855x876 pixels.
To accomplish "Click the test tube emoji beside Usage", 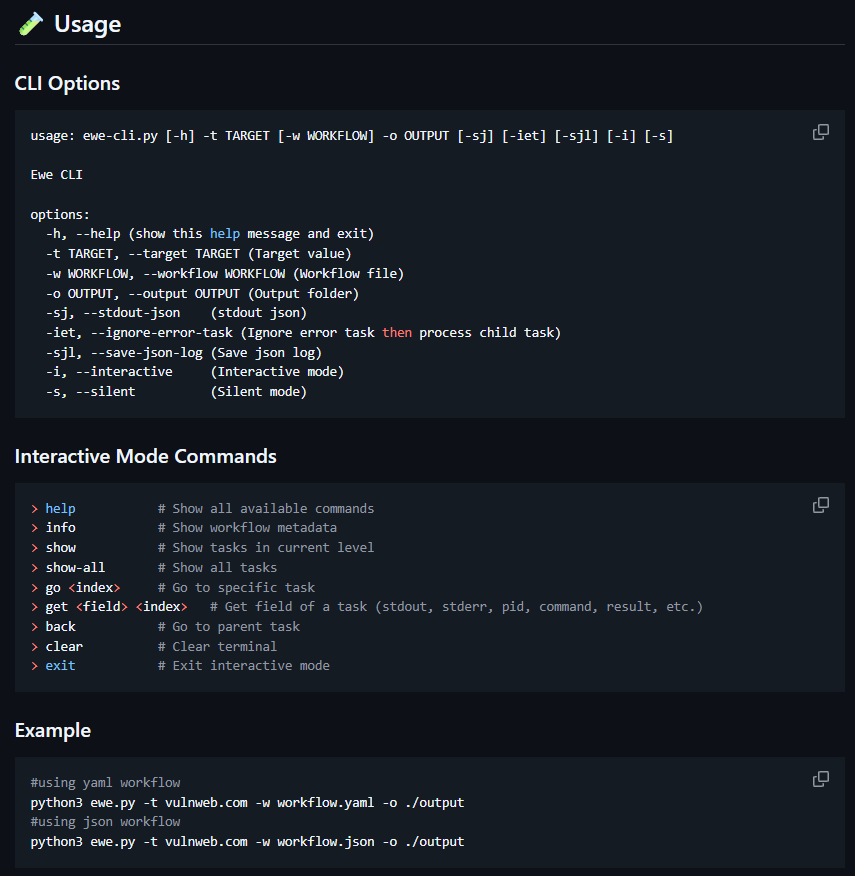I will (31, 24).
